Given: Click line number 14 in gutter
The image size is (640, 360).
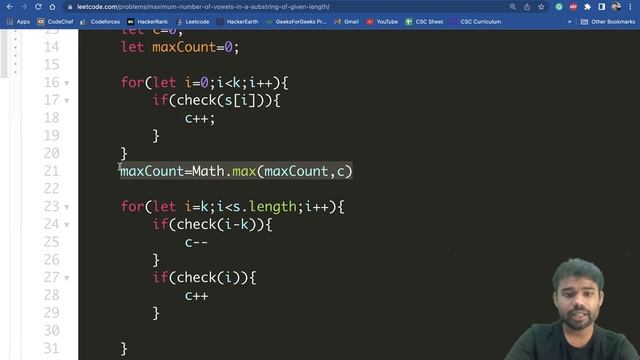Looking at the screenshot, I should pyautogui.click(x=51, y=47).
